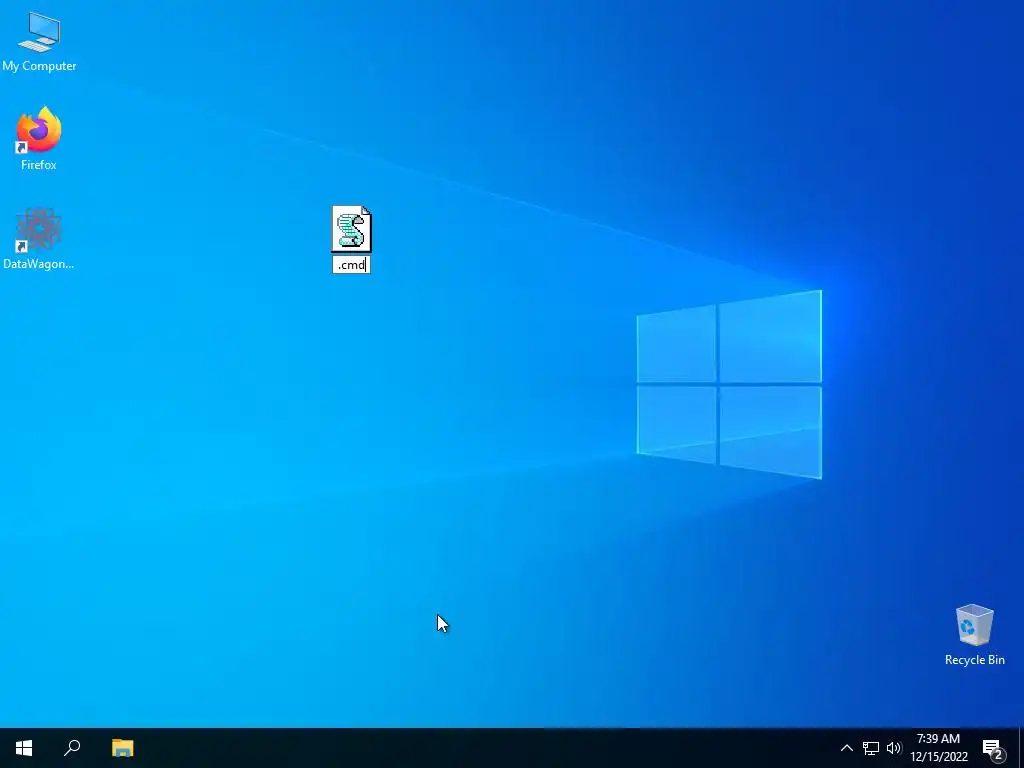Select the script file icon on the desktop
The width and height of the screenshot is (1024, 768).
coord(351,229)
